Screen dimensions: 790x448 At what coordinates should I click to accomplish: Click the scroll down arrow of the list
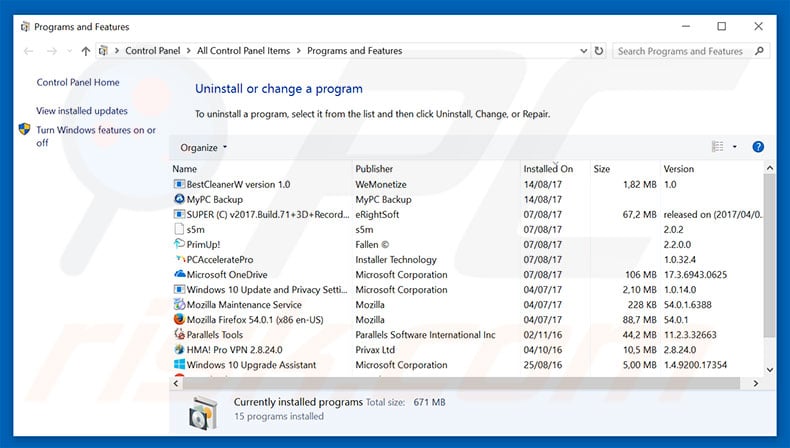pyautogui.click(x=769, y=369)
